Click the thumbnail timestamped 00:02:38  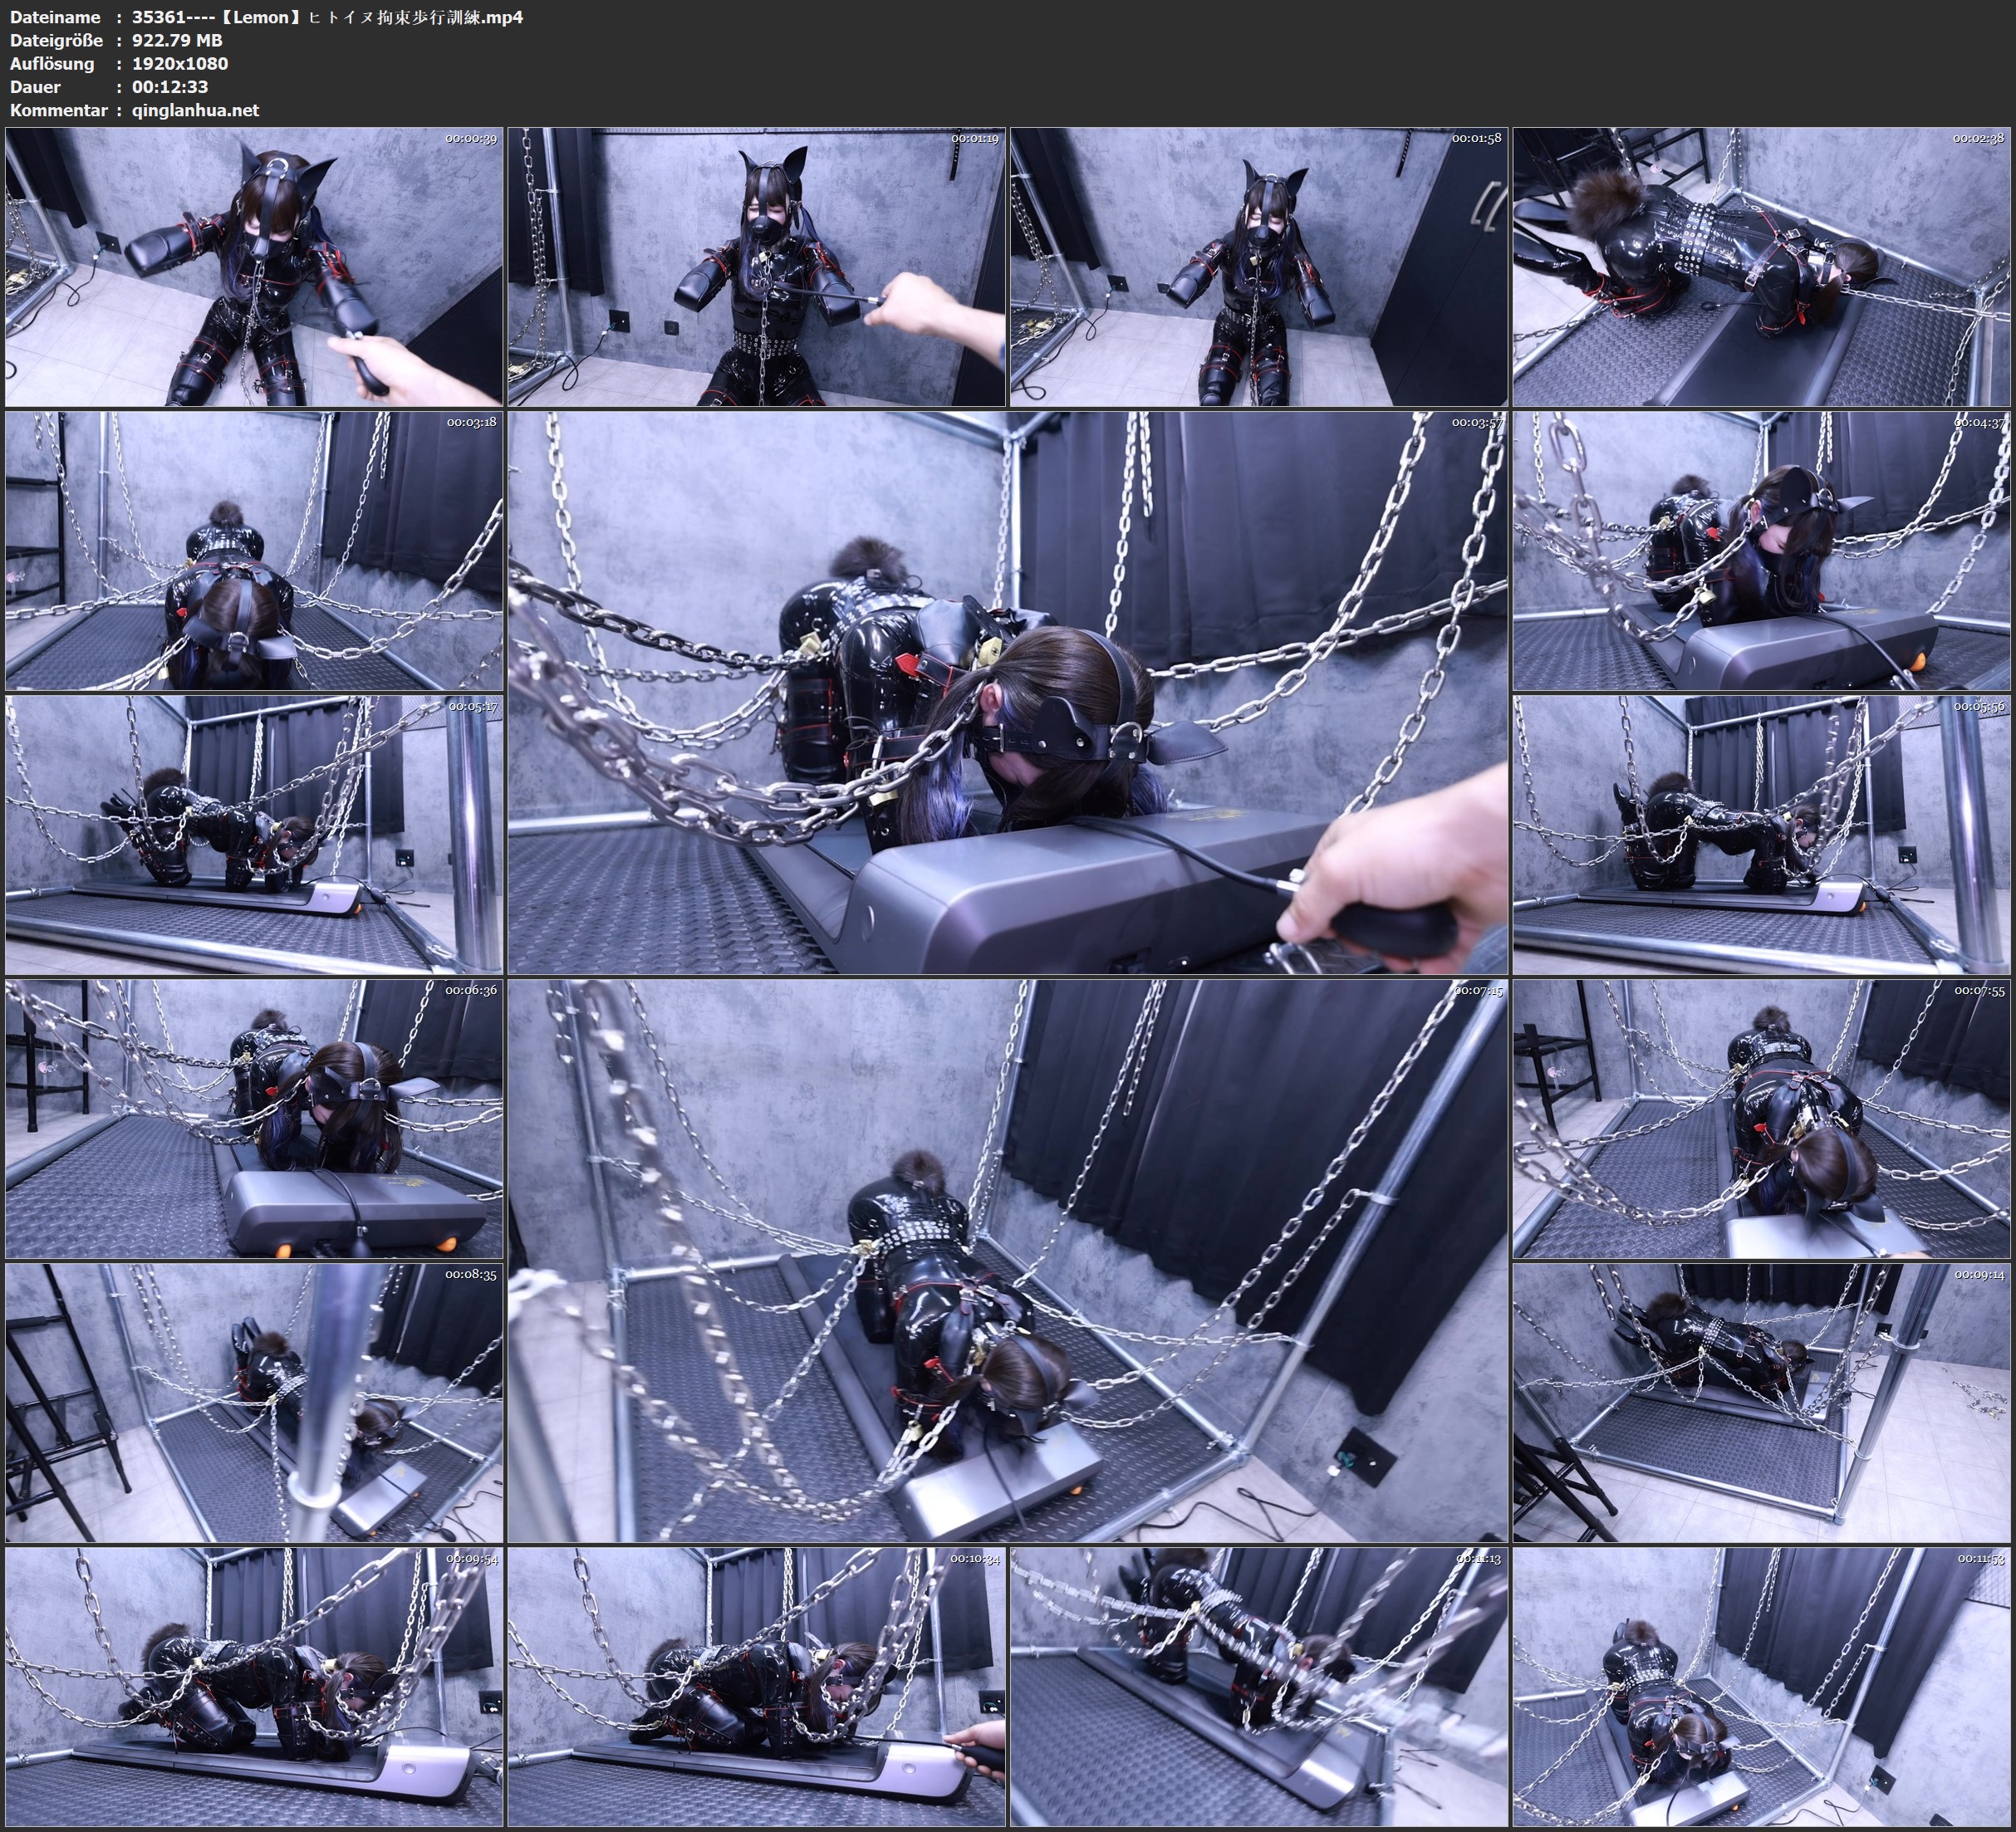1761,267
